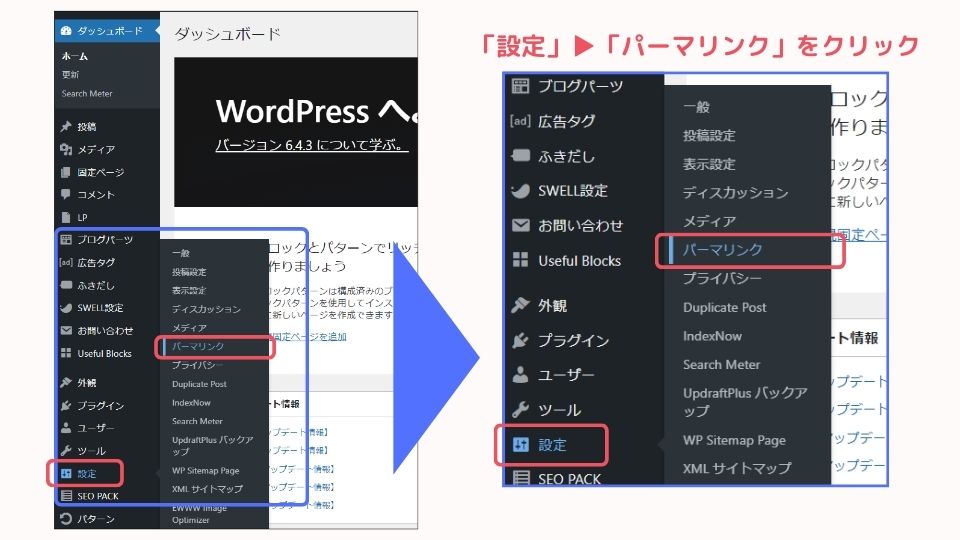Select ディスカッション in the enlarged settings submenu
The image size is (960, 540).
735,192
